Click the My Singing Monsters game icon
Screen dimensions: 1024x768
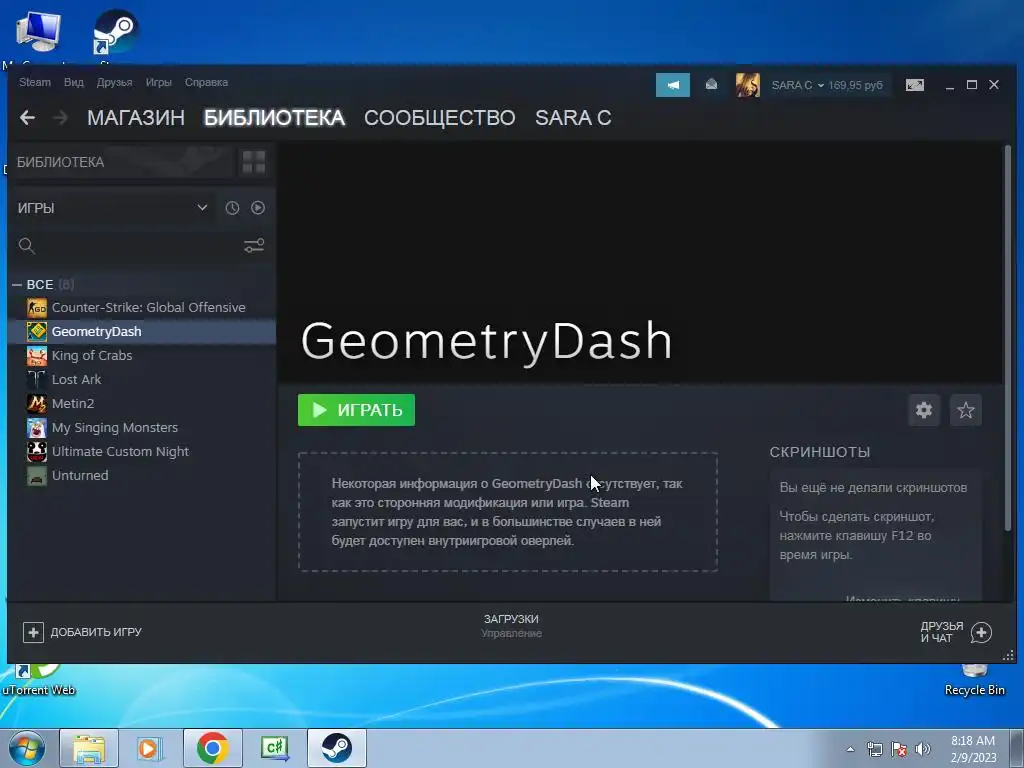[37, 427]
